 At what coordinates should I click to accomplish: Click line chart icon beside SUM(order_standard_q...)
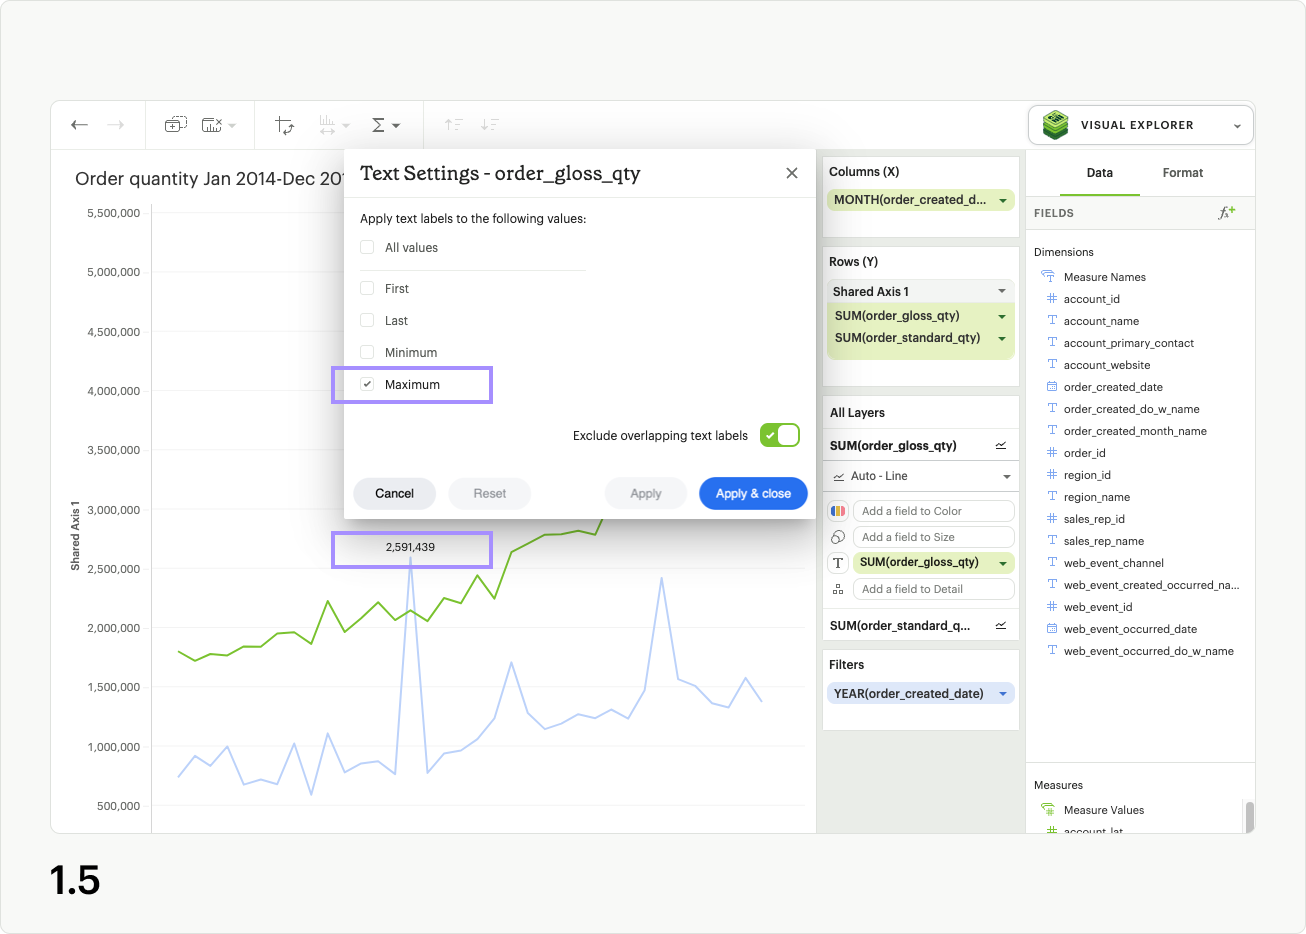(x=1001, y=626)
